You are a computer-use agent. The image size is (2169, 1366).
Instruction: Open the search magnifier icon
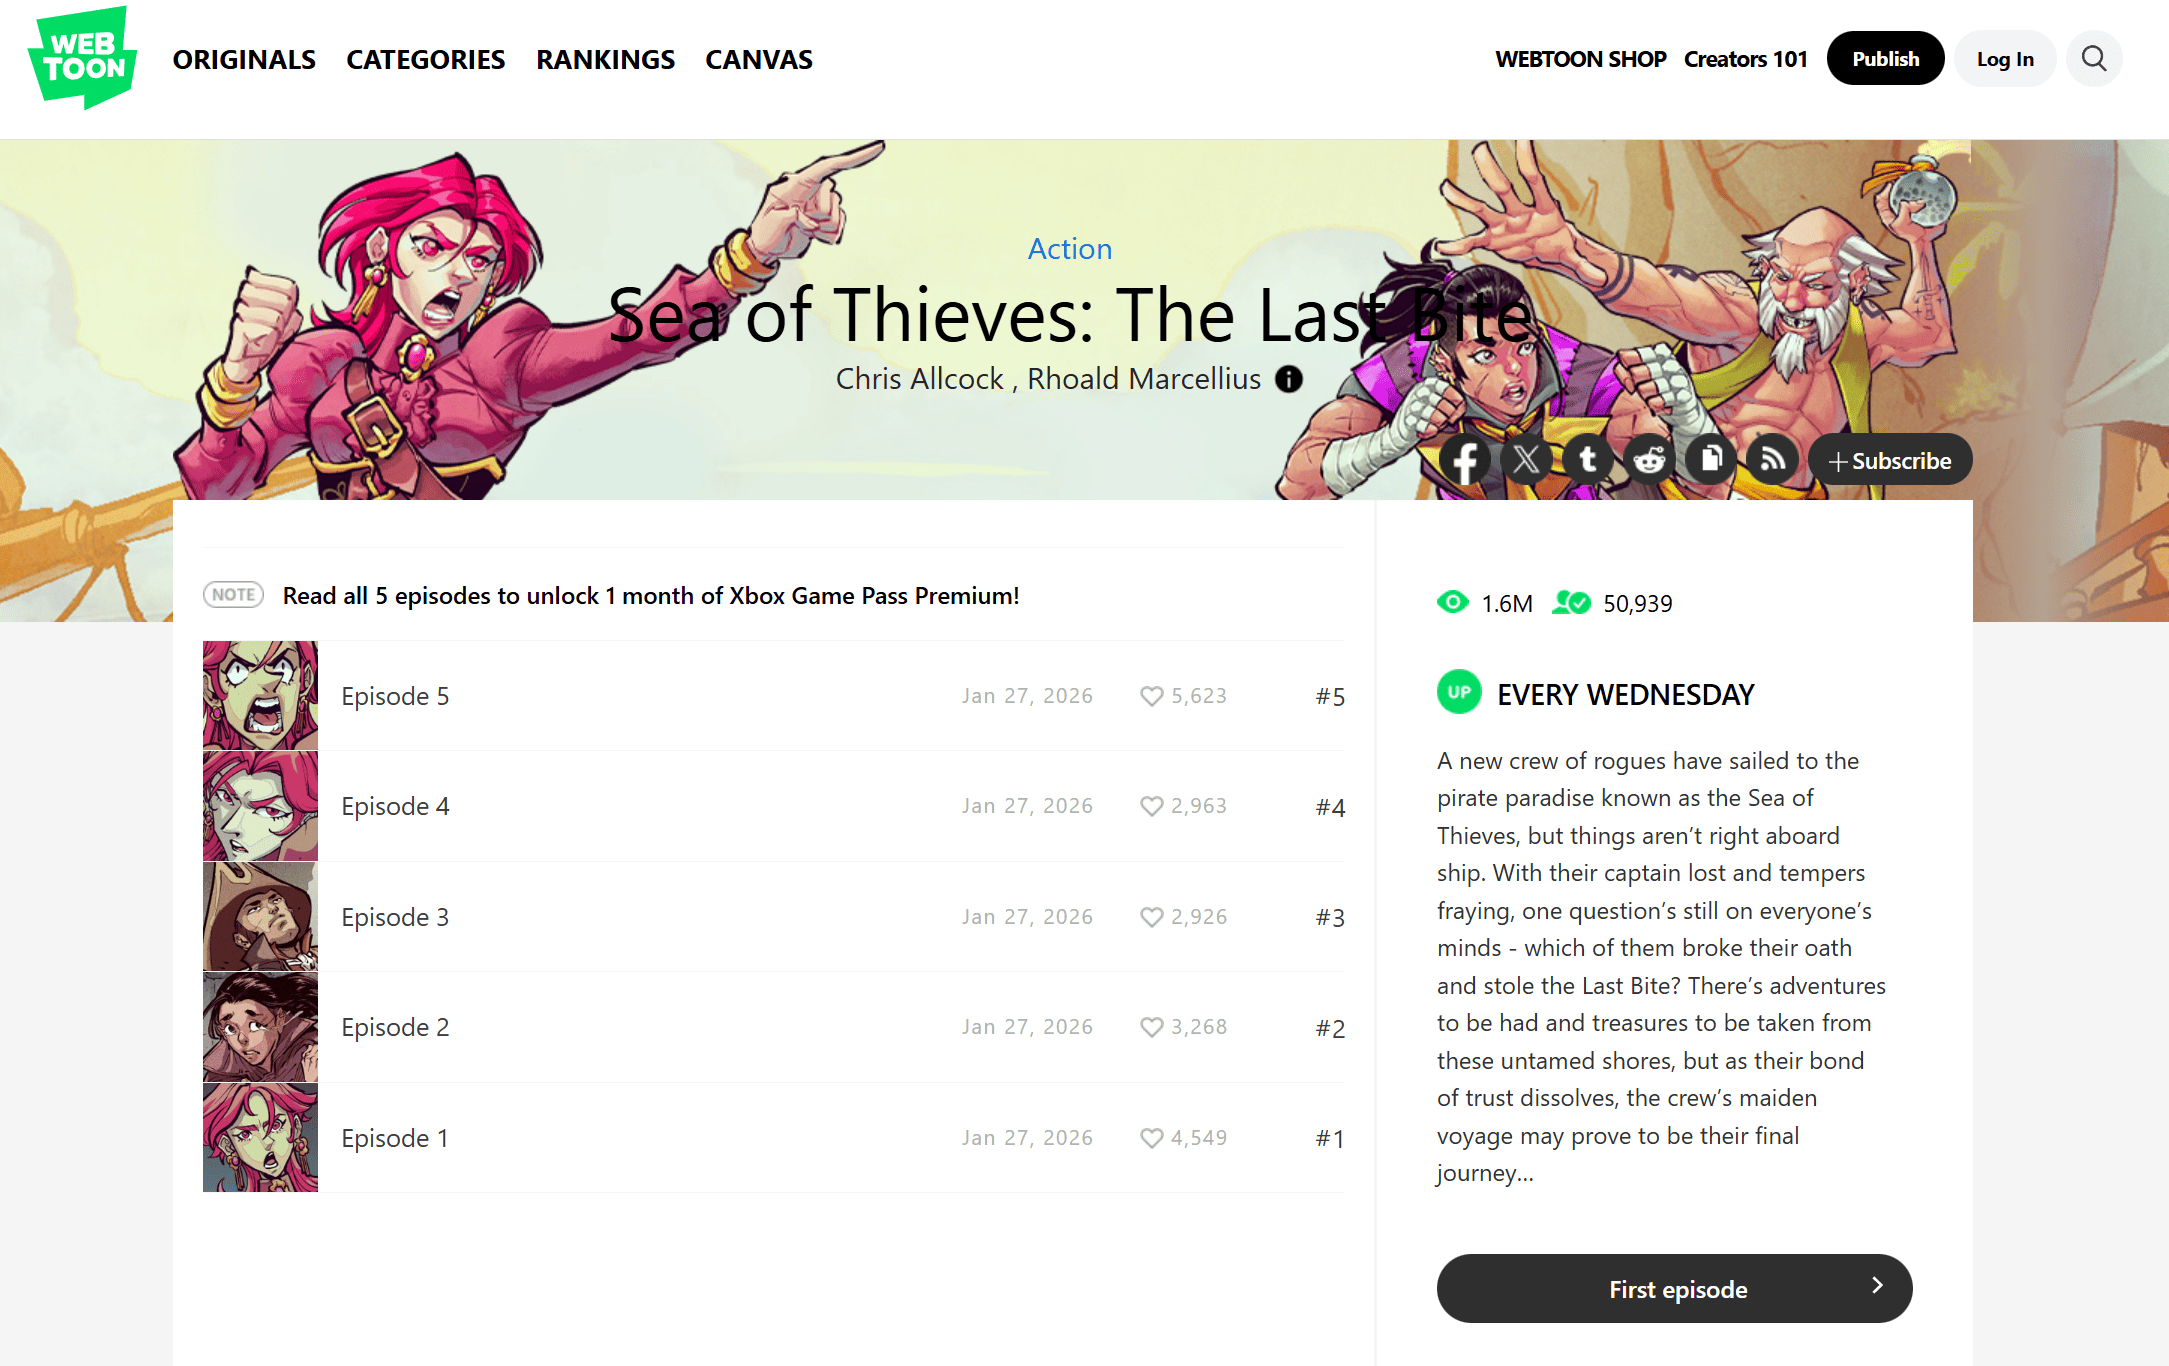click(2094, 59)
